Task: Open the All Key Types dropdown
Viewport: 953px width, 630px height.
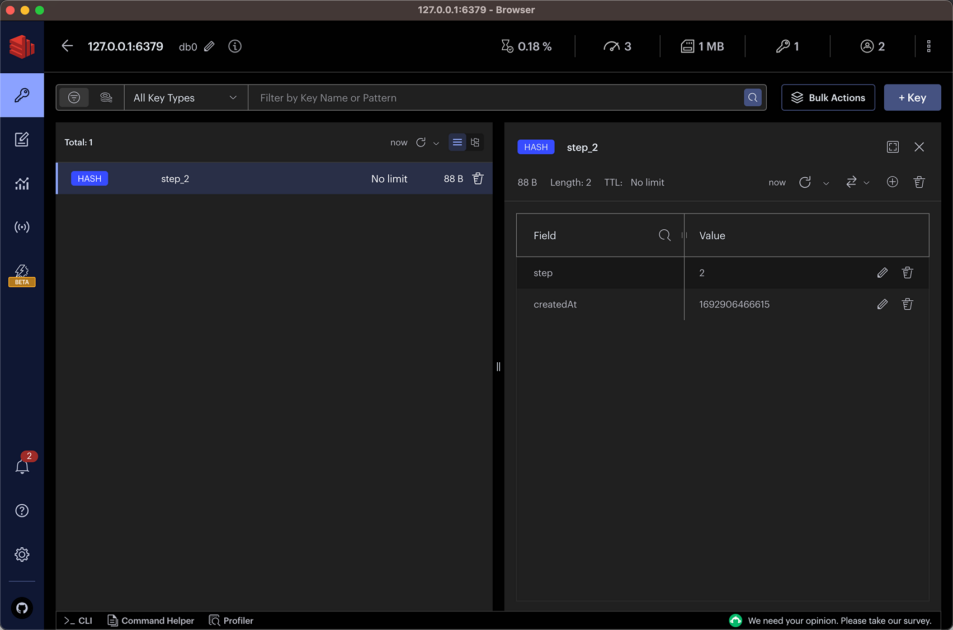Action: click(x=186, y=97)
